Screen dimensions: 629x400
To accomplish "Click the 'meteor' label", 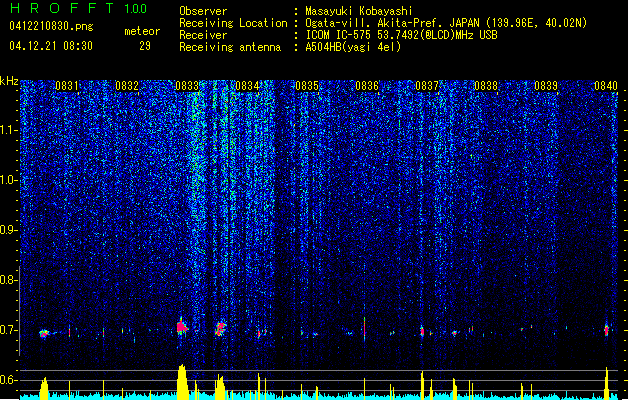I will (x=142, y=31).
